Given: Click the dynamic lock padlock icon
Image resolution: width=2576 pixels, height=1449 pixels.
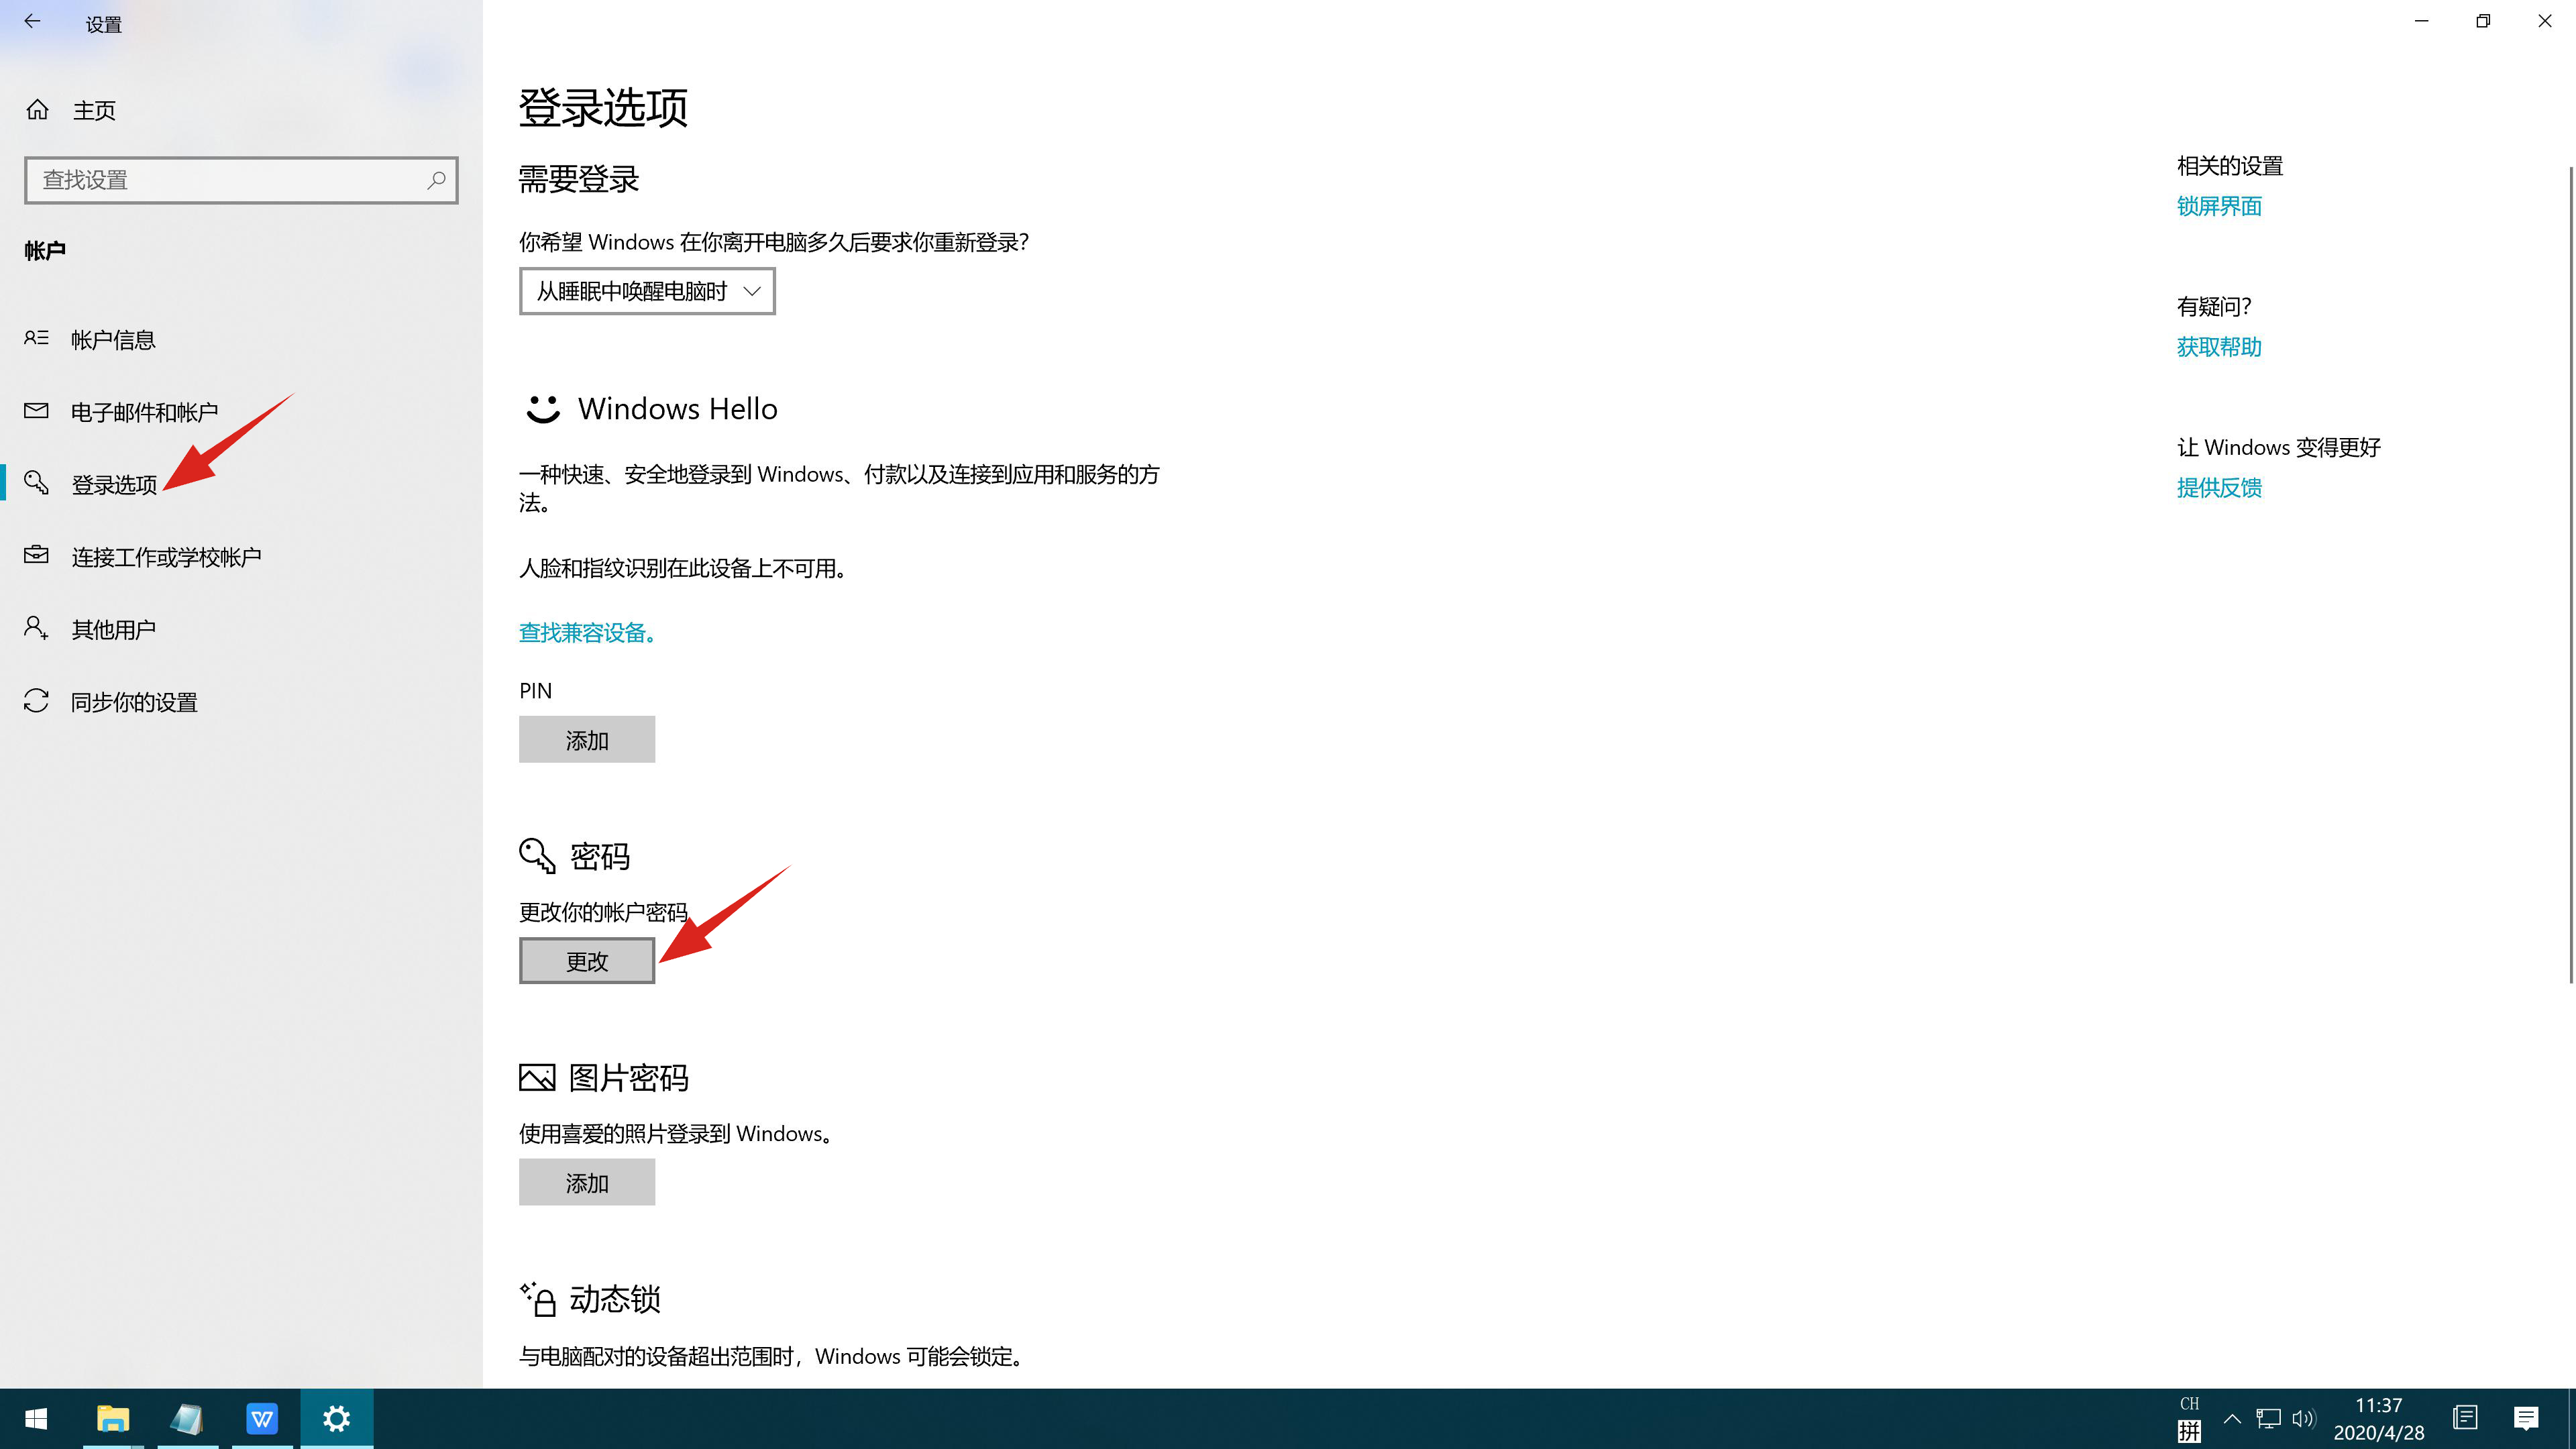Looking at the screenshot, I should 537,1299.
